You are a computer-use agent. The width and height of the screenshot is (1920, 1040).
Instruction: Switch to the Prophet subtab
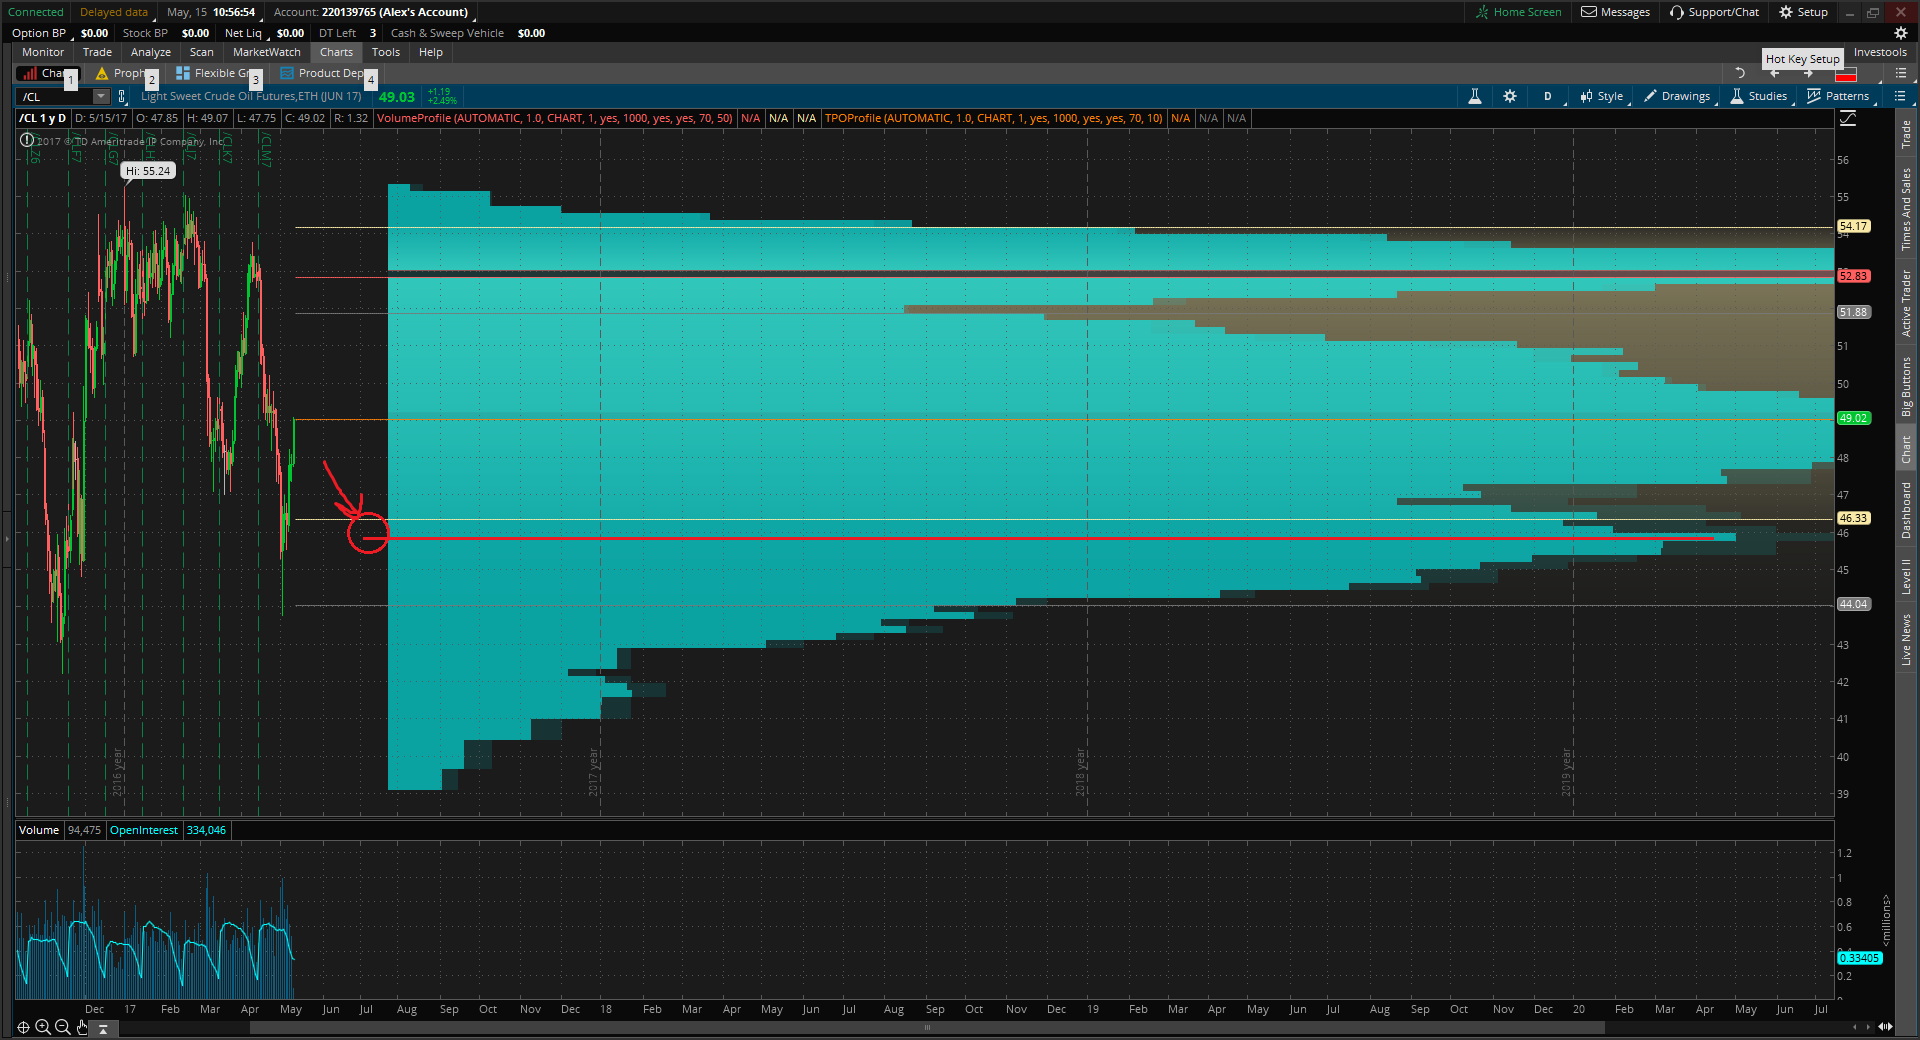[122, 73]
